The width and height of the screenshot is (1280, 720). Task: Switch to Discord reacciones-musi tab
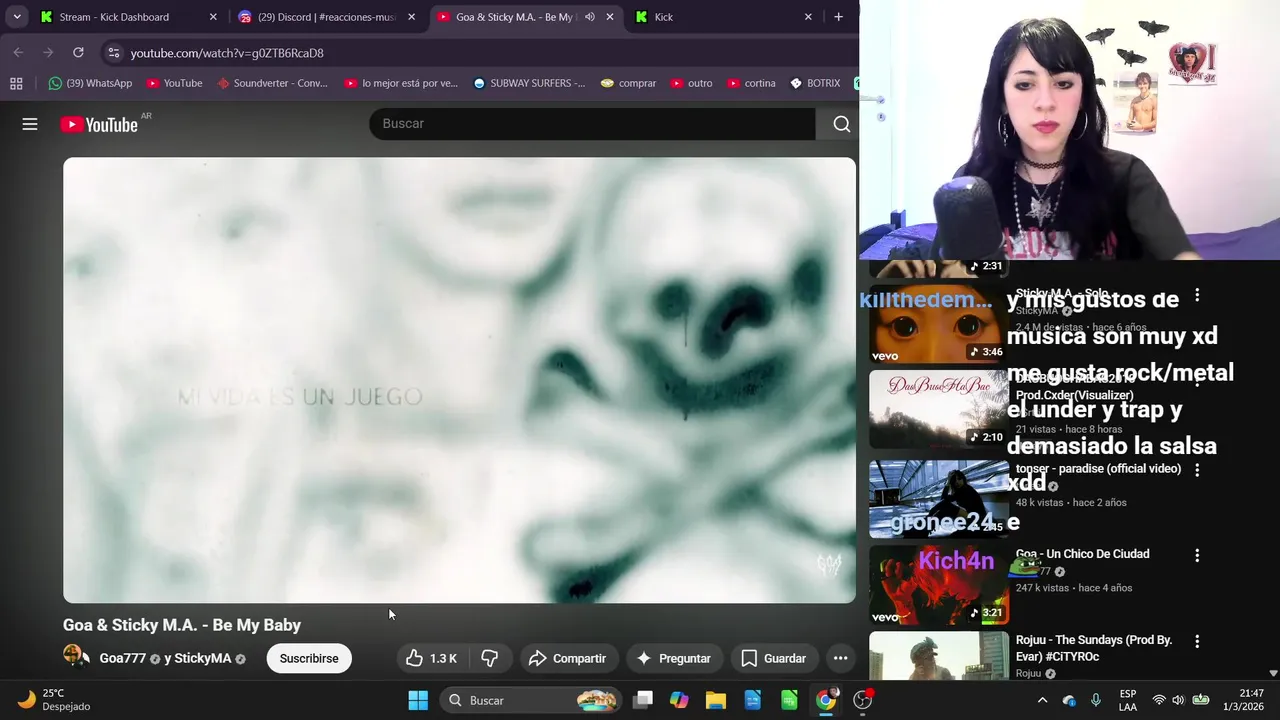click(326, 17)
